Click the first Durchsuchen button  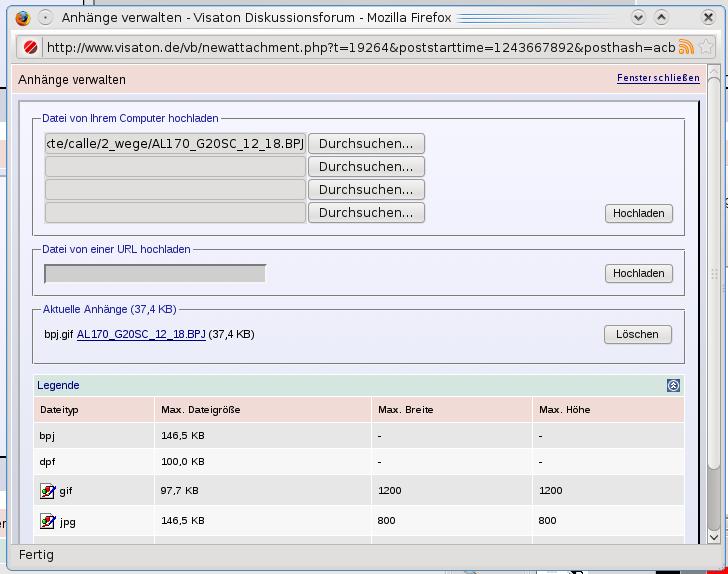pyautogui.click(x=366, y=144)
